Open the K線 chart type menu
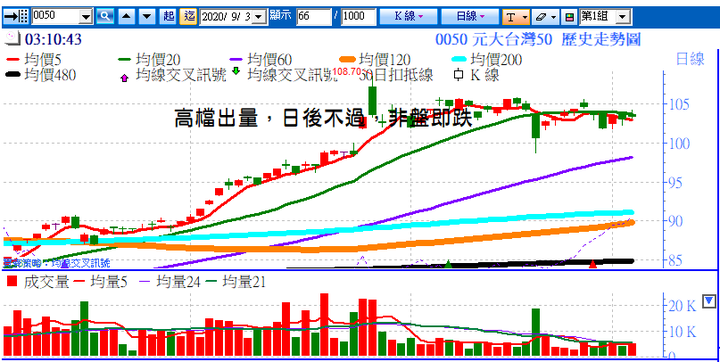The image size is (720, 362). pyautogui.click(x=409, y=17)
